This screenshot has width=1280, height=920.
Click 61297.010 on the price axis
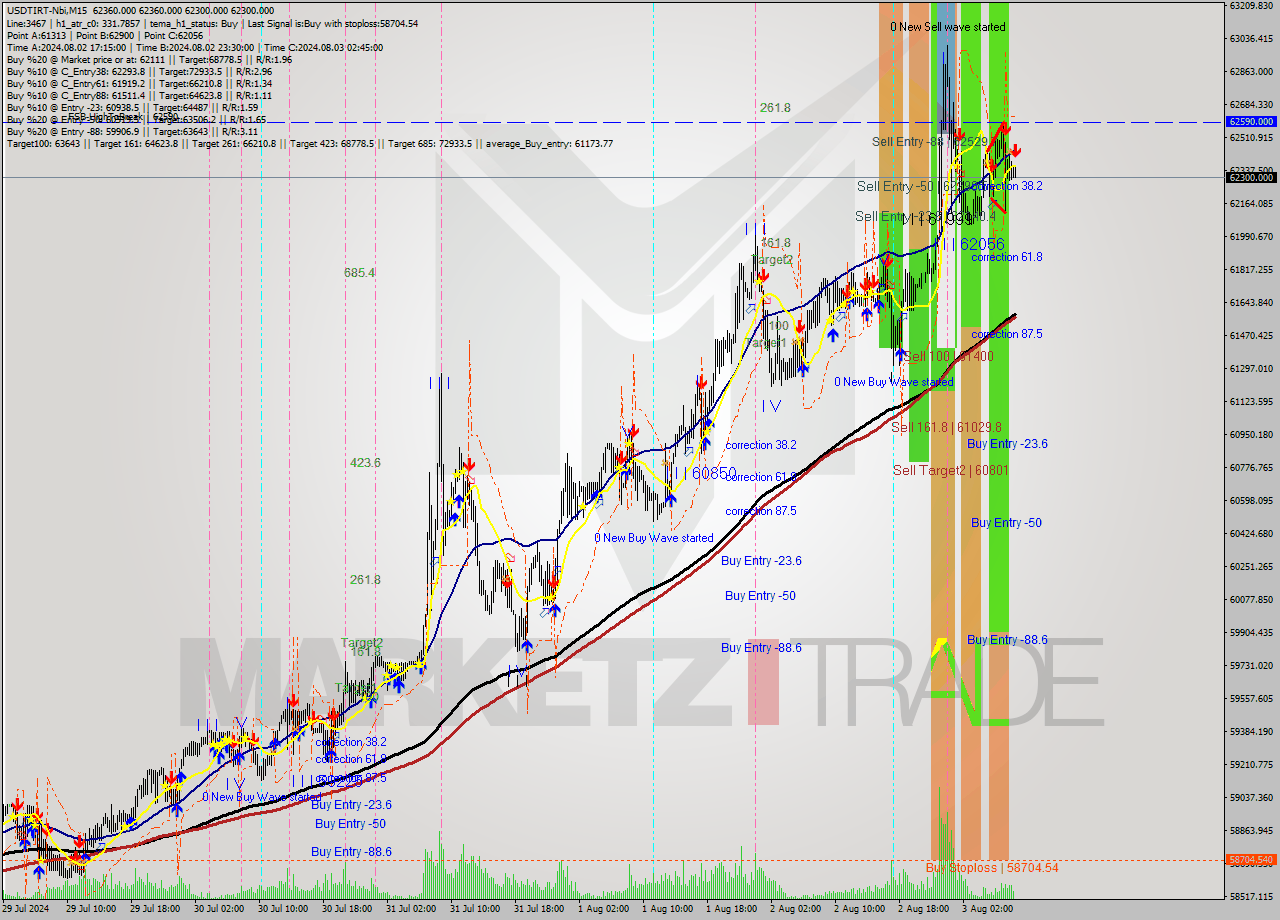1251,369
